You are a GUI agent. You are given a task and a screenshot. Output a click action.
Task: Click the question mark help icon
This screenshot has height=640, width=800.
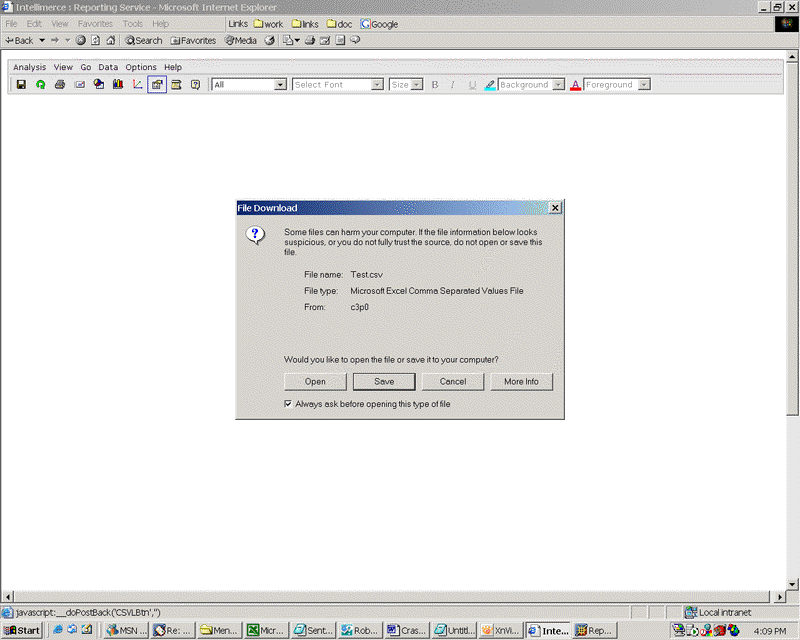click(195, 84)
